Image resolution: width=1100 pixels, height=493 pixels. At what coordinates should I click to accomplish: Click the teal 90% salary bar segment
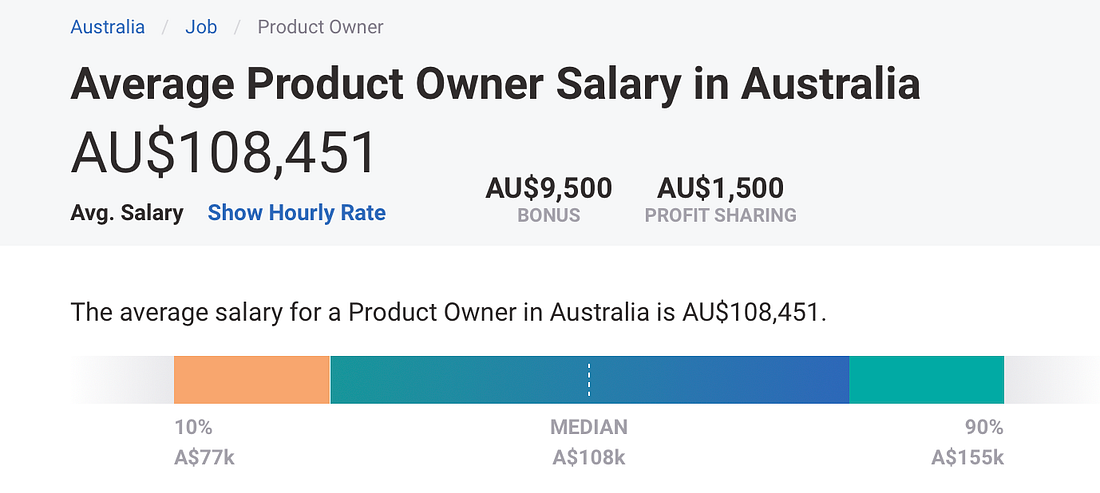pos(927,379)
